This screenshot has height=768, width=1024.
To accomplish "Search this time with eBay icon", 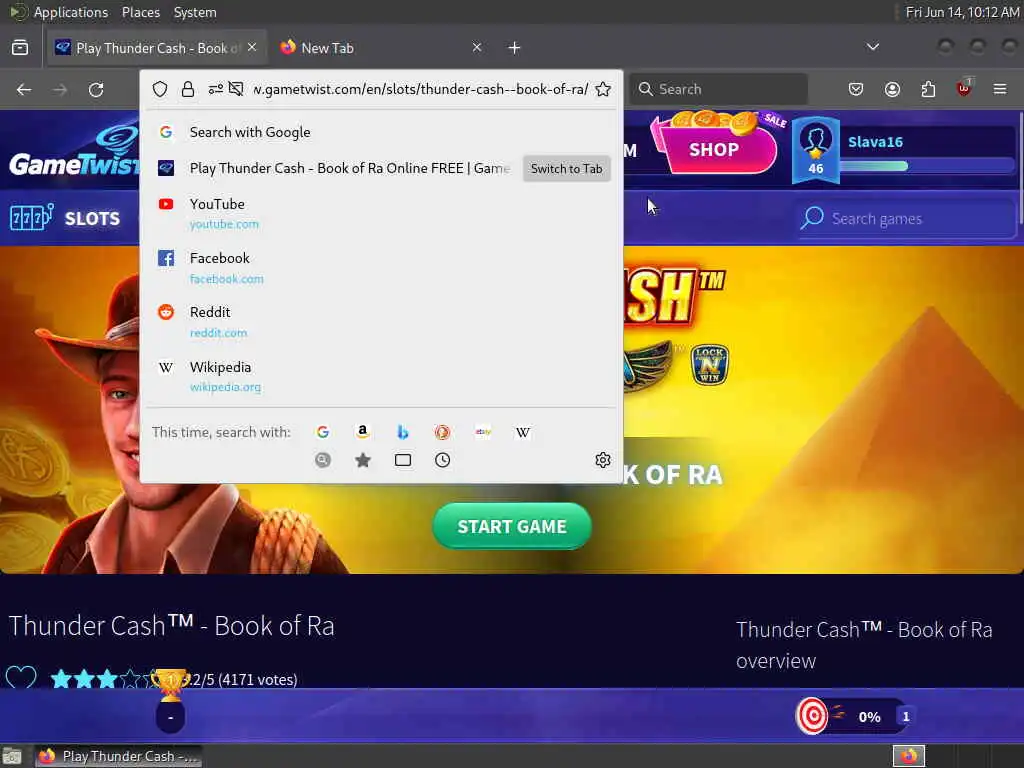I will point(483,432).
